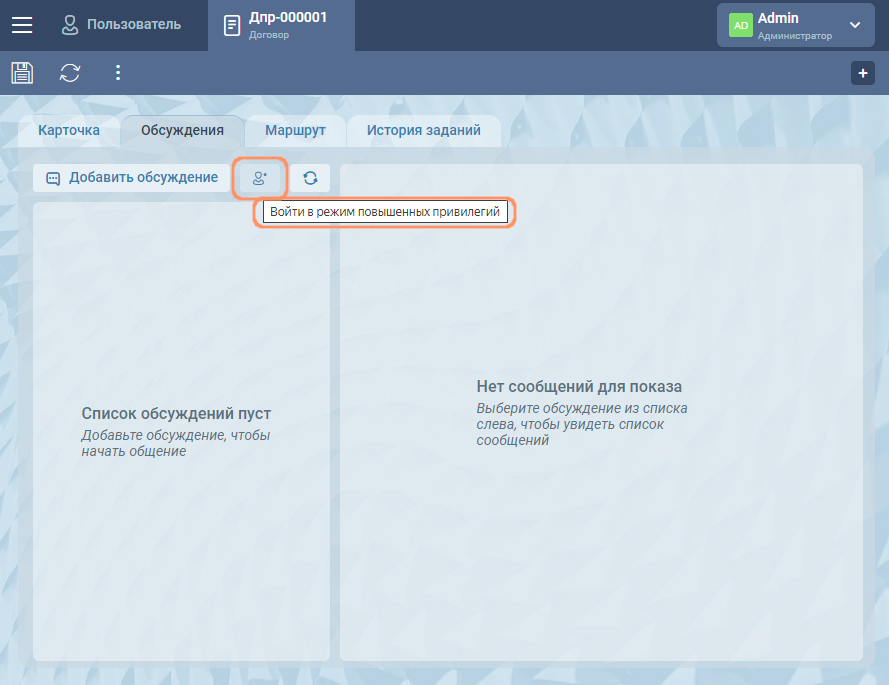Screen dimensions: 889x685
Task: Expand the Admin account dropdown chevron
Action: tap(854, 25)
